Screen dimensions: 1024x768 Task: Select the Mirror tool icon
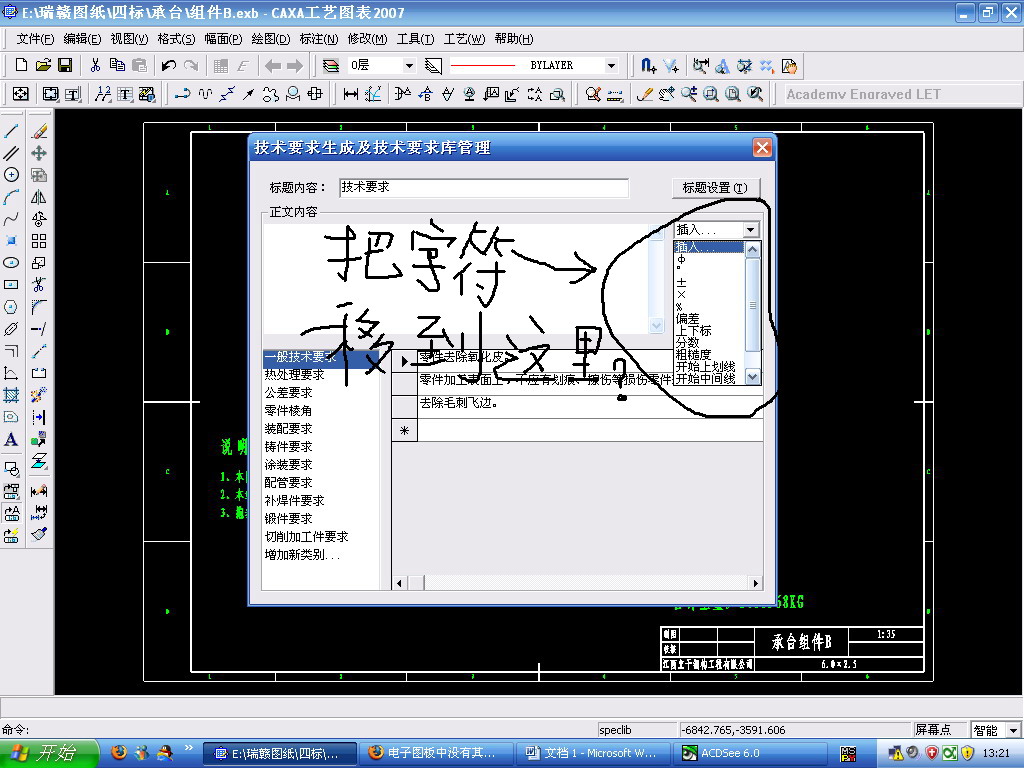[x=39, y=197]
